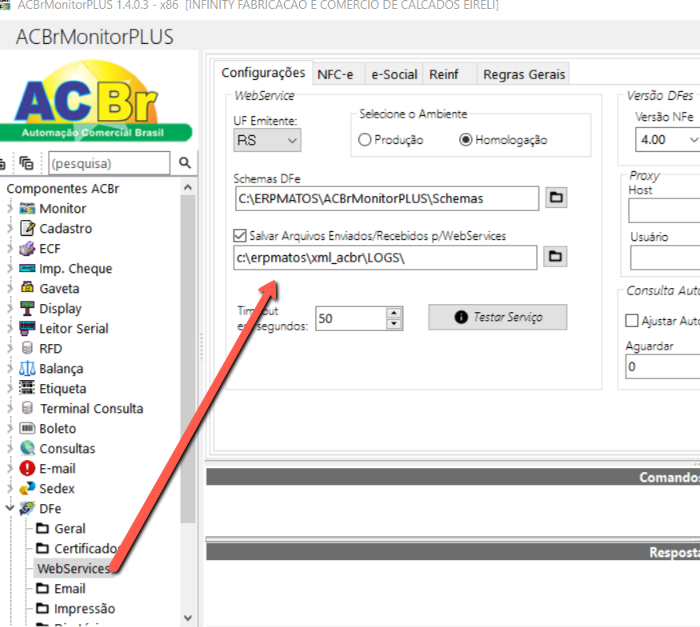Click the Aguardar value field
The image size is (700, 627).
click(662, 367)
